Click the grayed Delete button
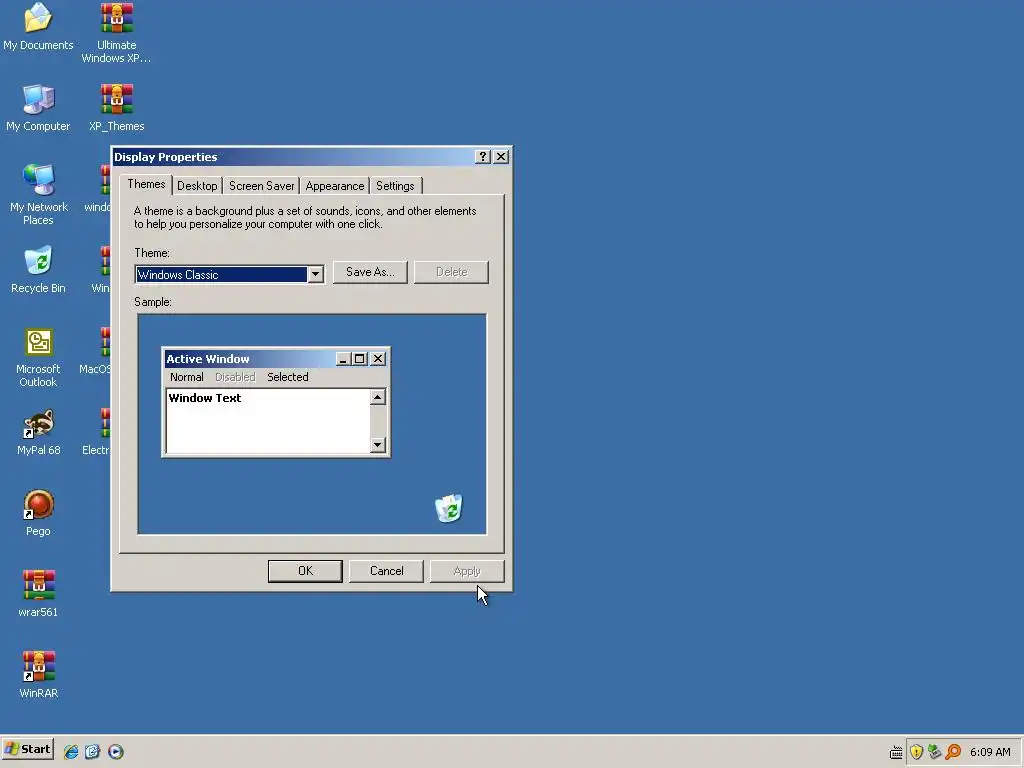The height and width of the screenshot is (768, 1024). (451, 272)
